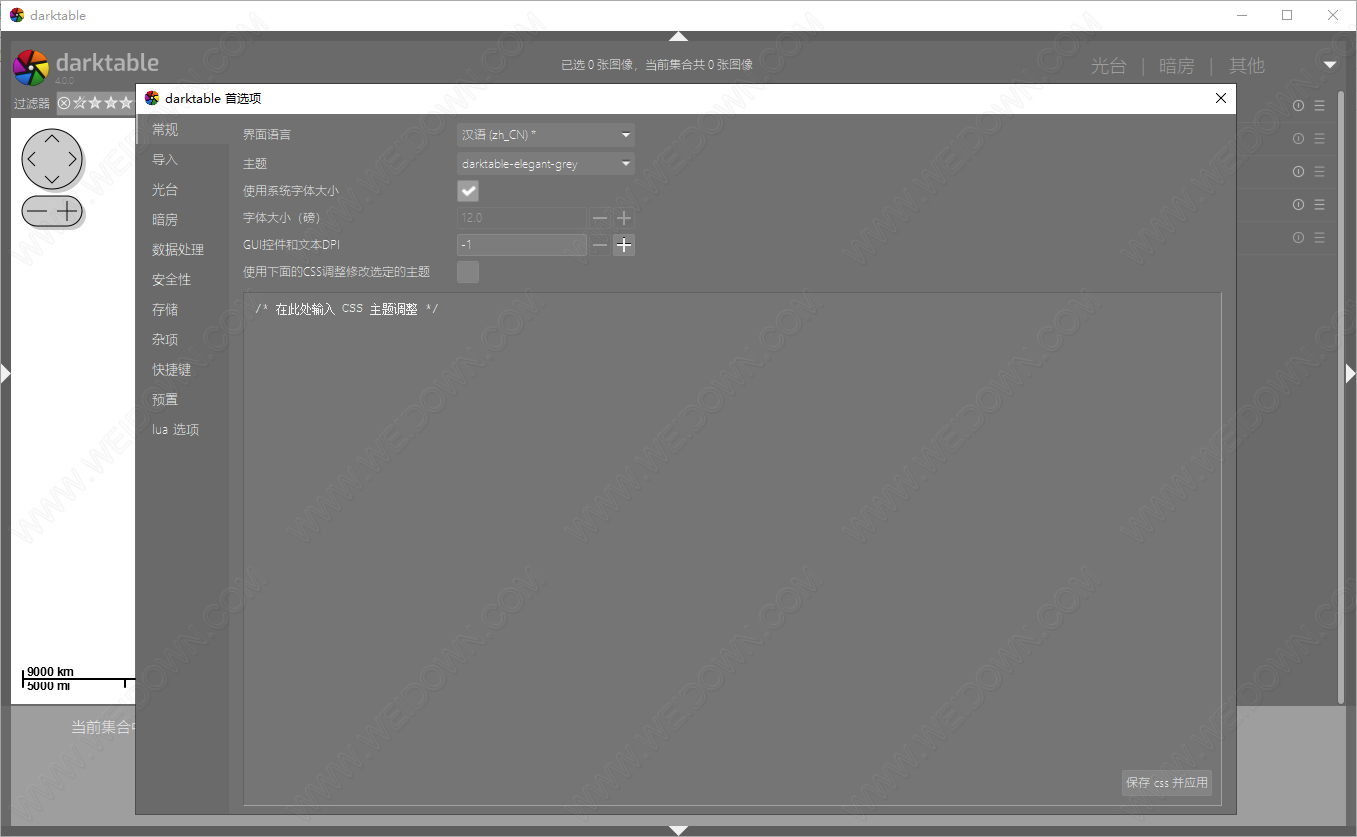This screenshot has width=1357, height=837.
Task: Collapse the left panel triangle
Action: [5, 373]
